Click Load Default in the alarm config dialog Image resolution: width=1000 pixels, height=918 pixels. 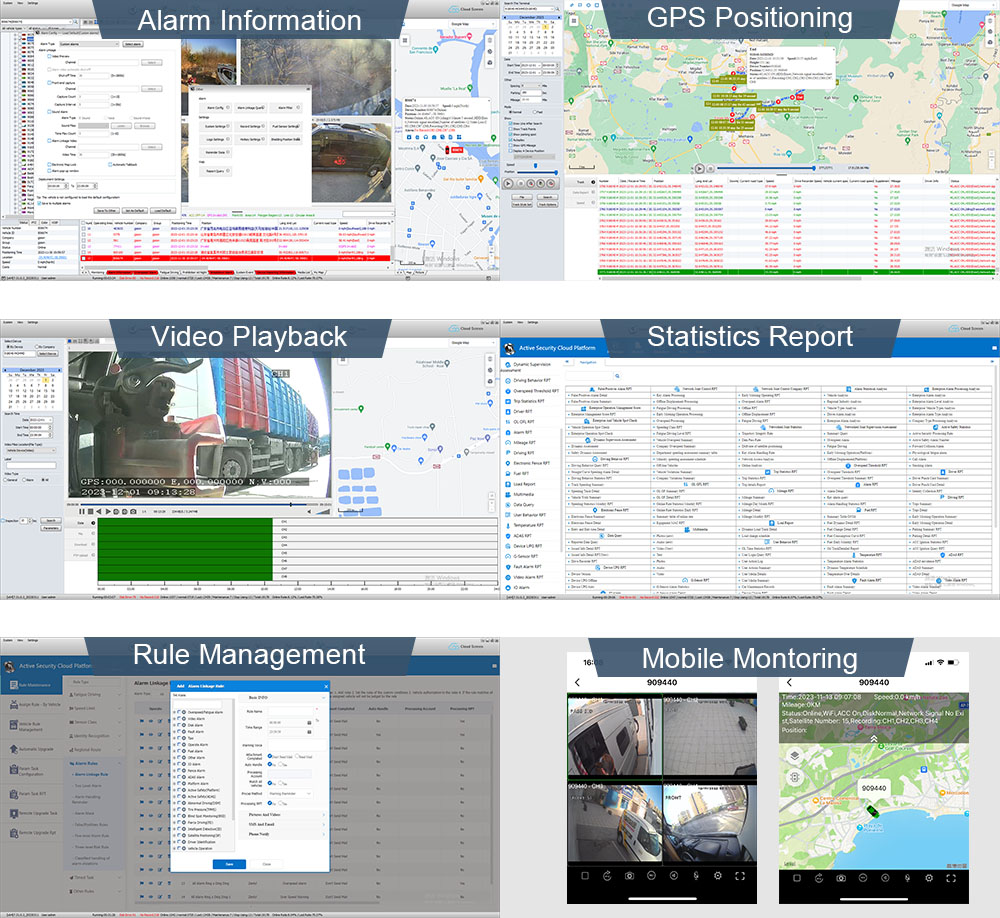(162, 211)
